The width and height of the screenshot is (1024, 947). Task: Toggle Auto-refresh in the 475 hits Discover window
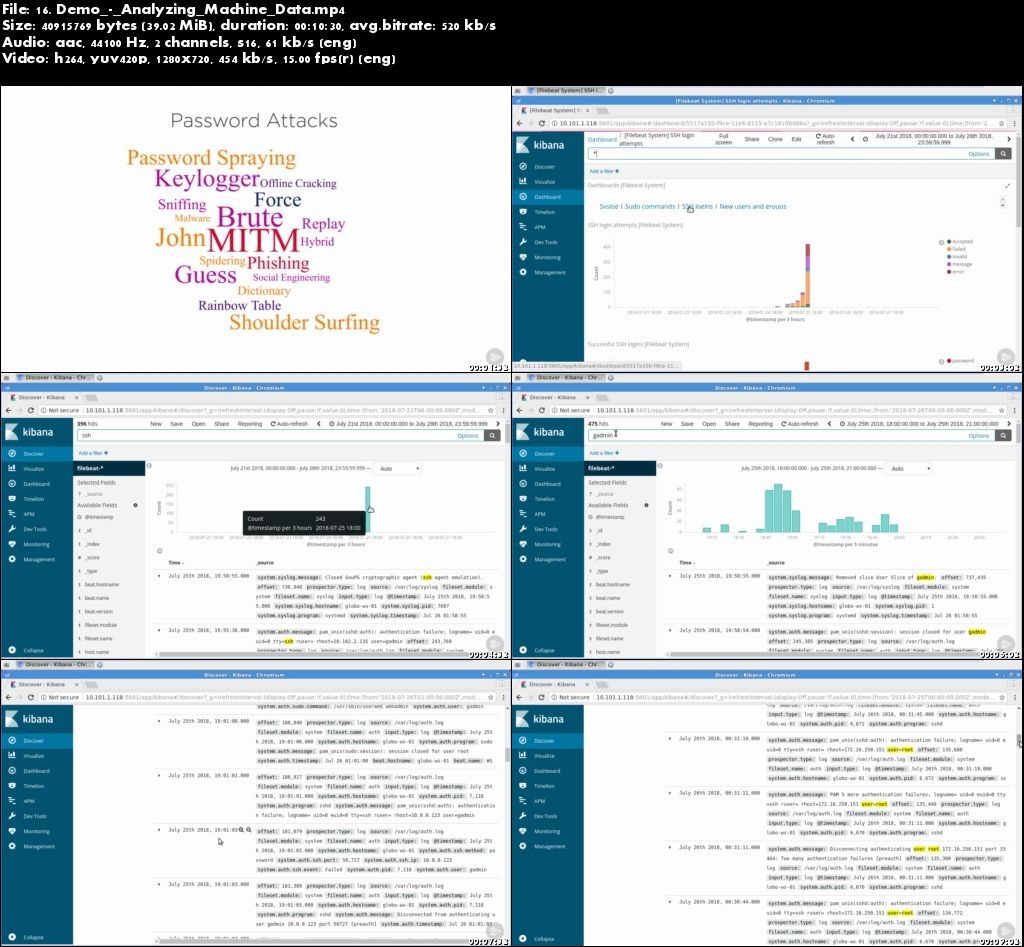799,424
